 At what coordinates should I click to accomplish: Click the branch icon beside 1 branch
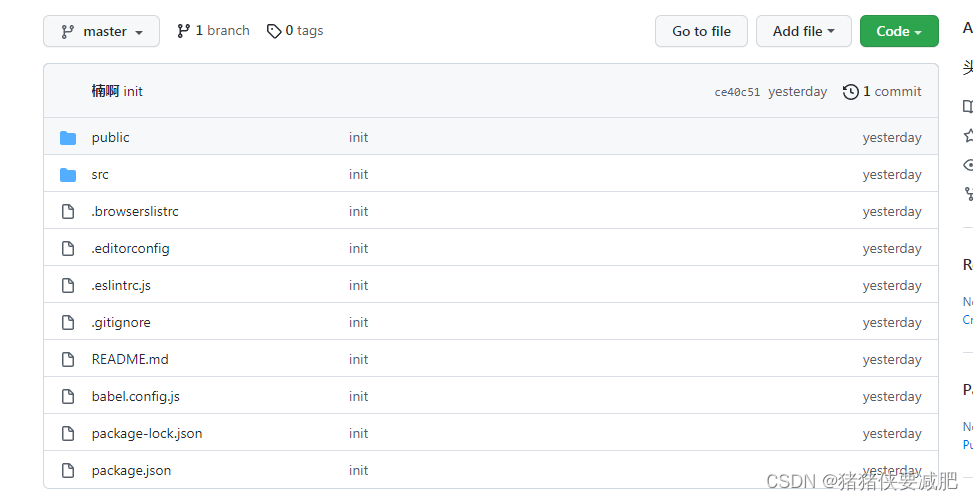(x=184, y=30)
